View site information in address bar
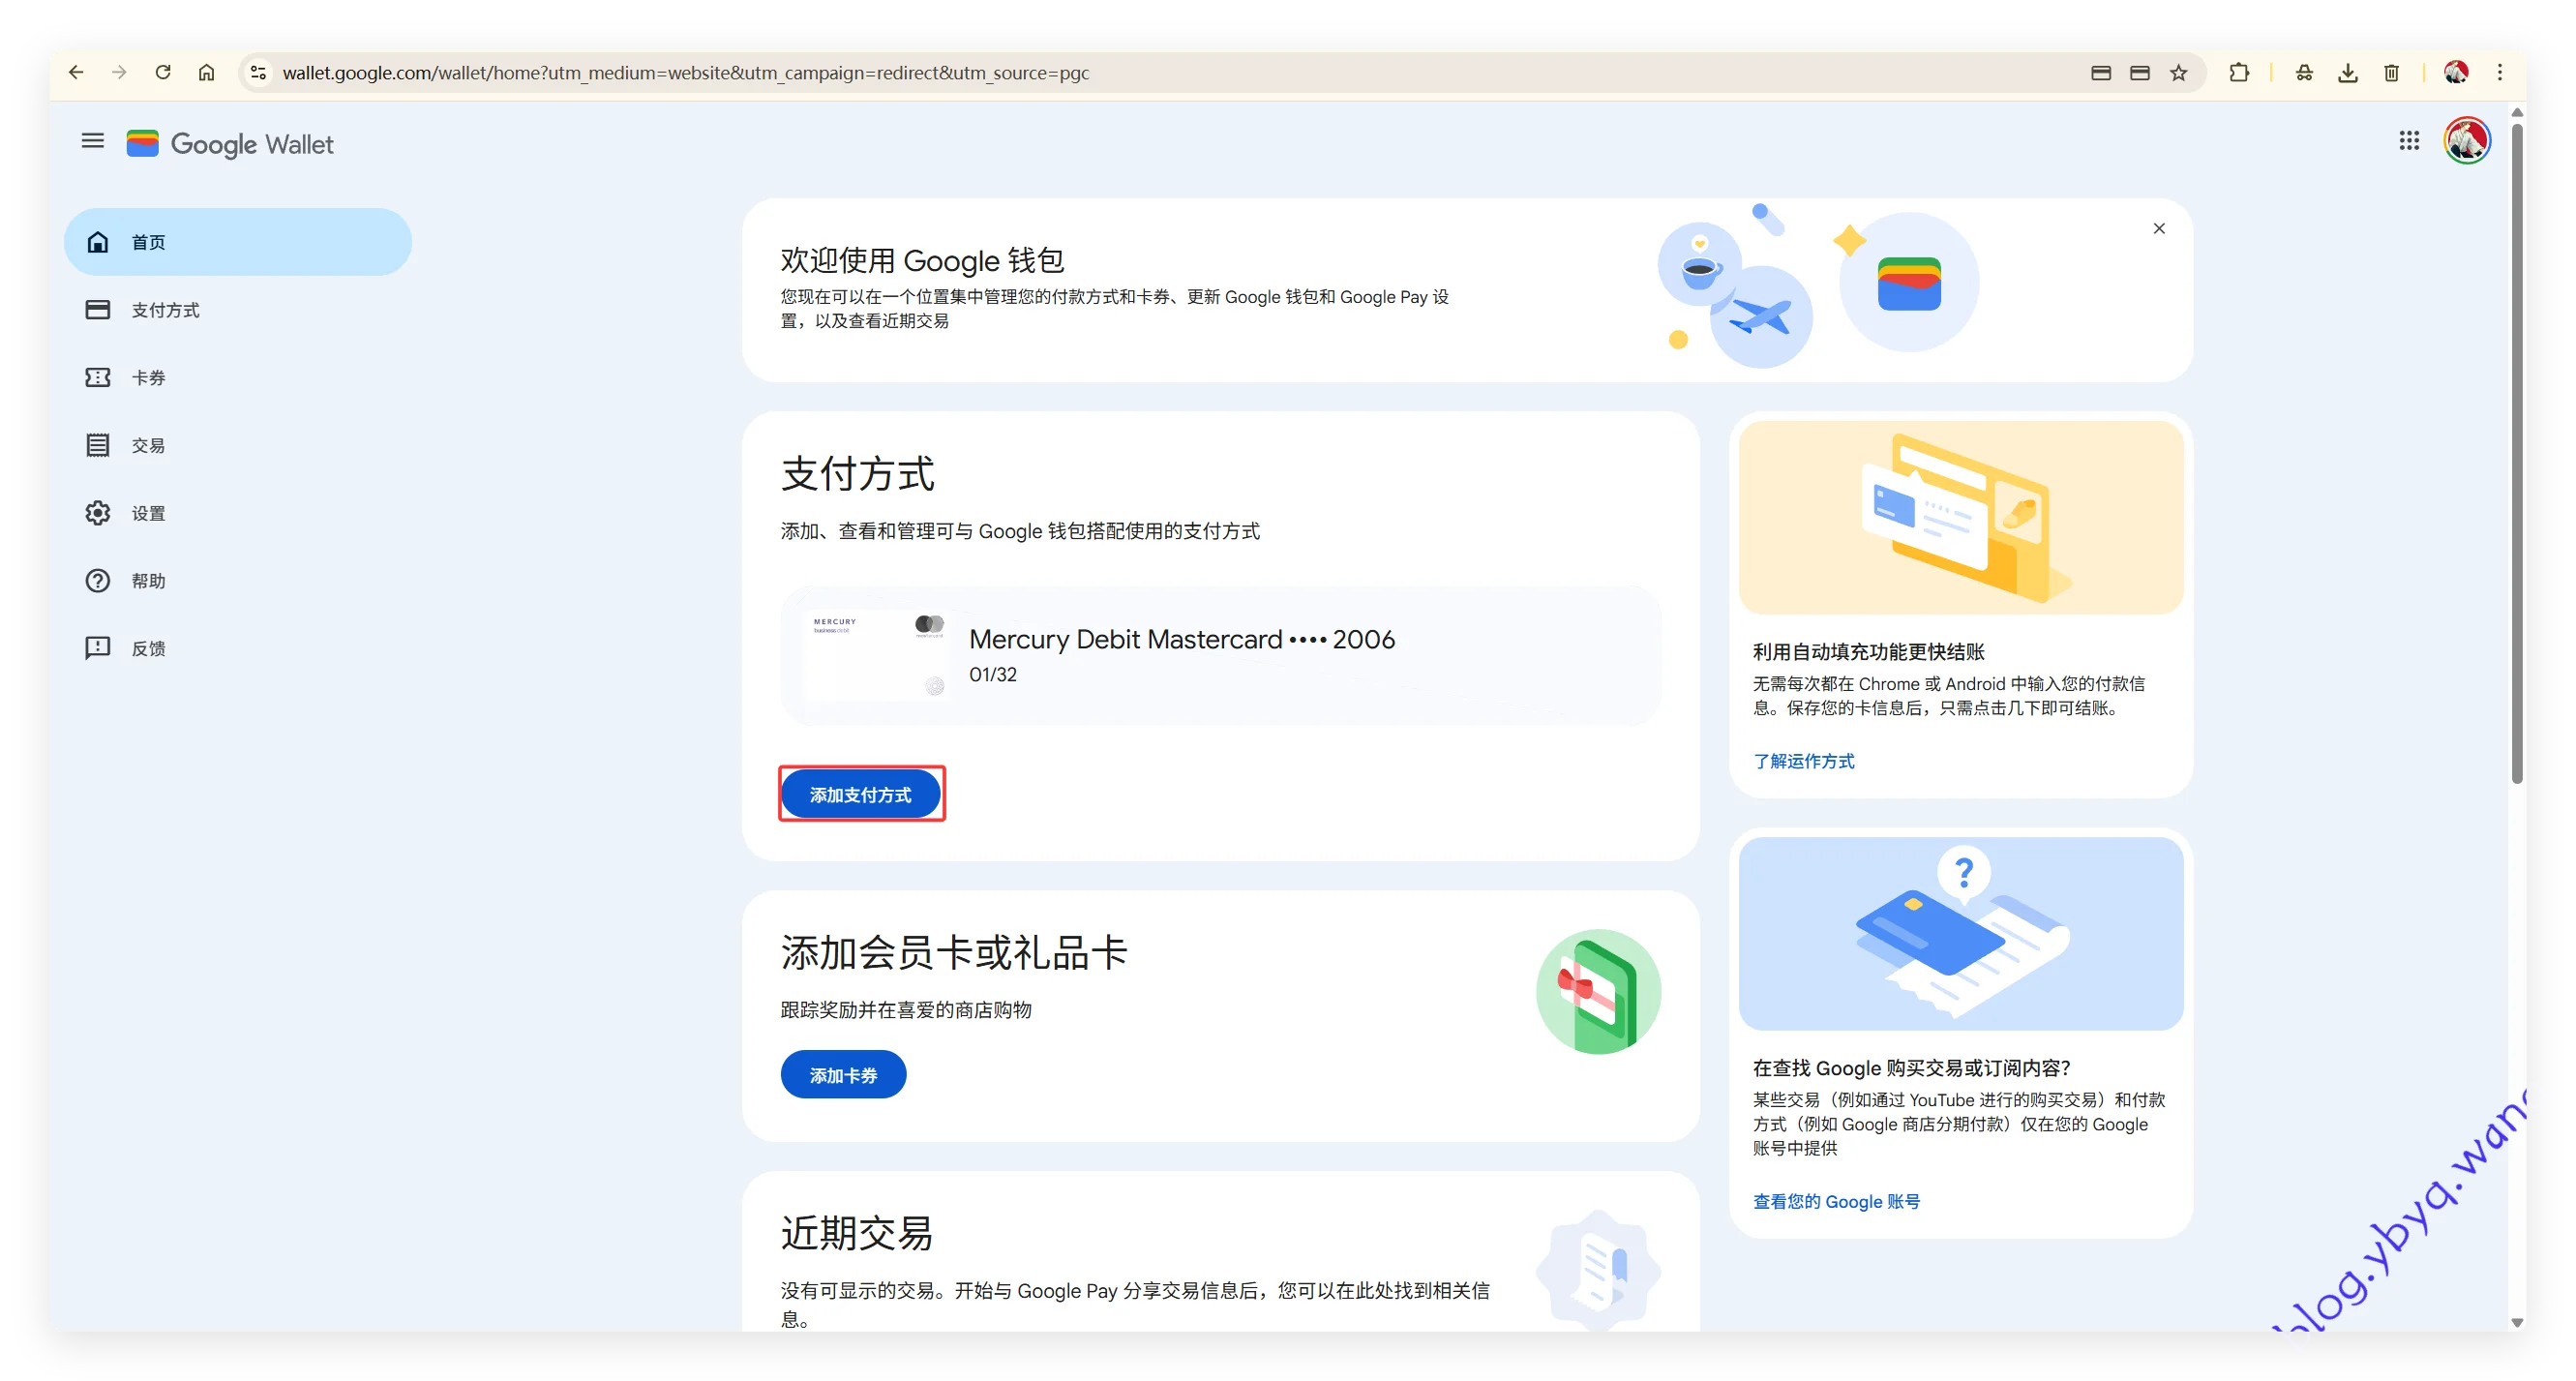Screen dimensions: 2576x1381 pyautogui.click(x=258, y=73)
